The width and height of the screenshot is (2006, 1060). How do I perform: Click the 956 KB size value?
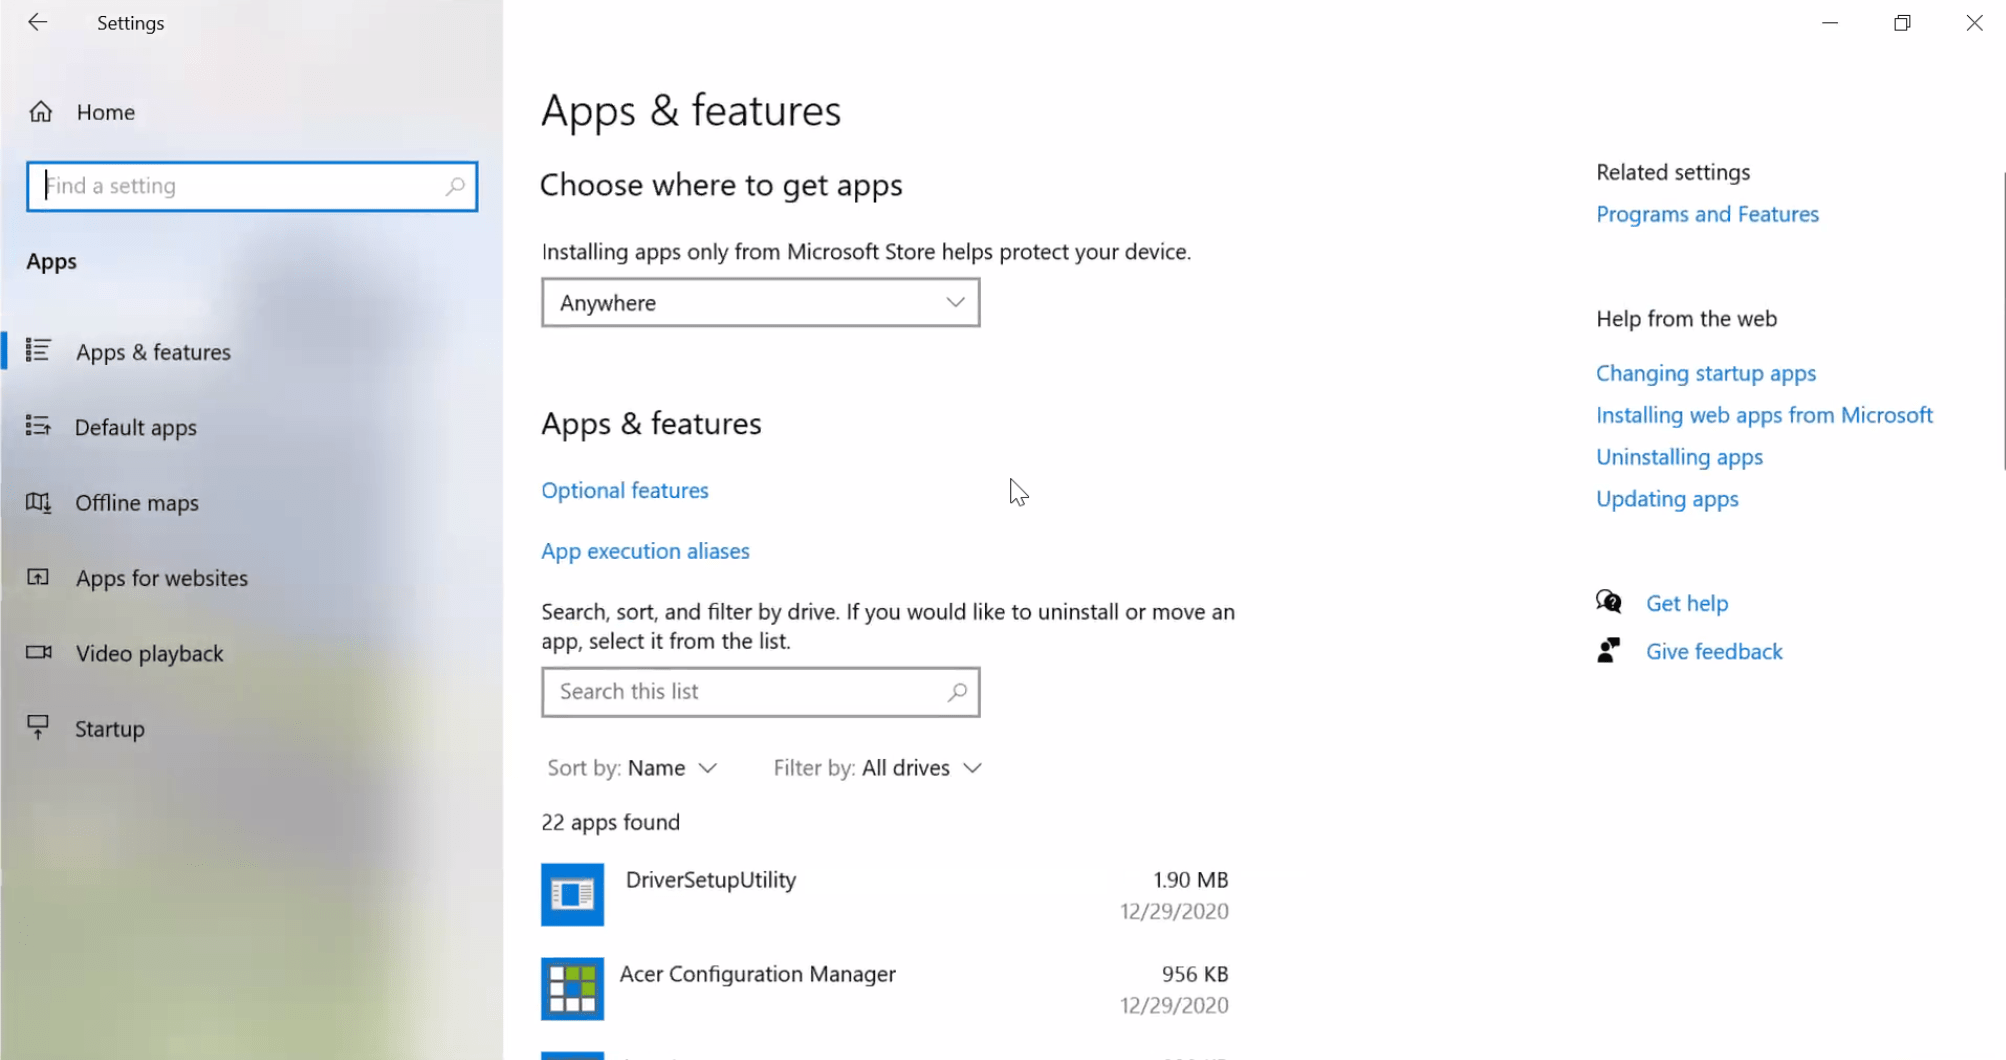pos(1195,974)
